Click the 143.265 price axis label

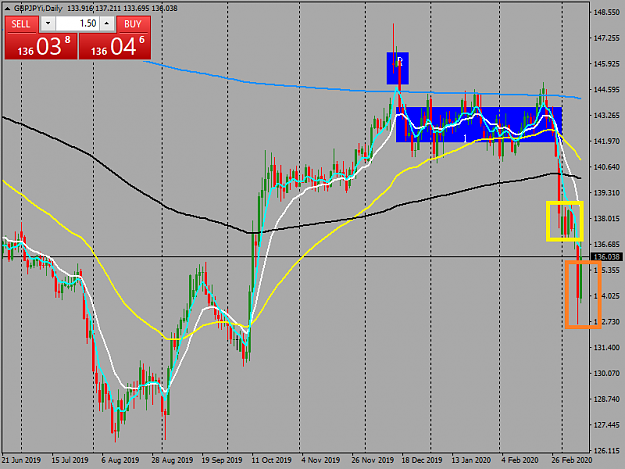point(607,116)
